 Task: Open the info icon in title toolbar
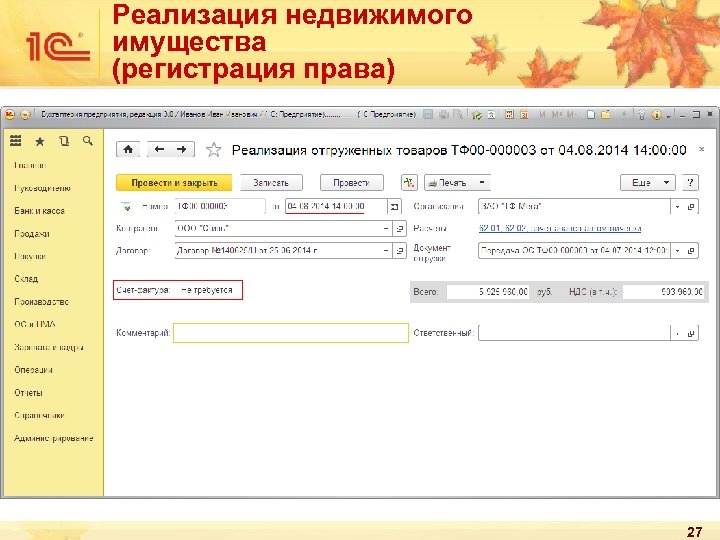click(x=657, y=115)
